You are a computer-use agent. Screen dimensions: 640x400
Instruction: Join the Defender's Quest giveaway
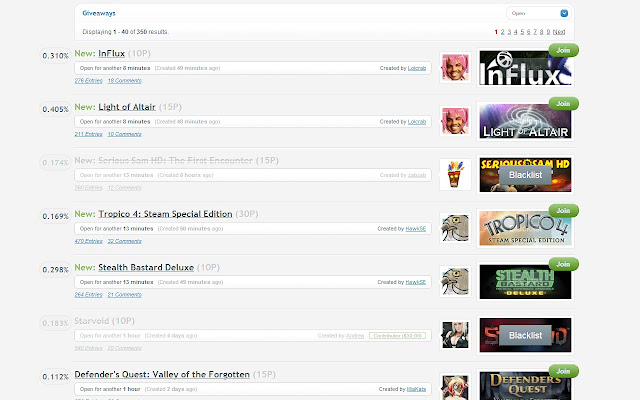pos(563,371)
